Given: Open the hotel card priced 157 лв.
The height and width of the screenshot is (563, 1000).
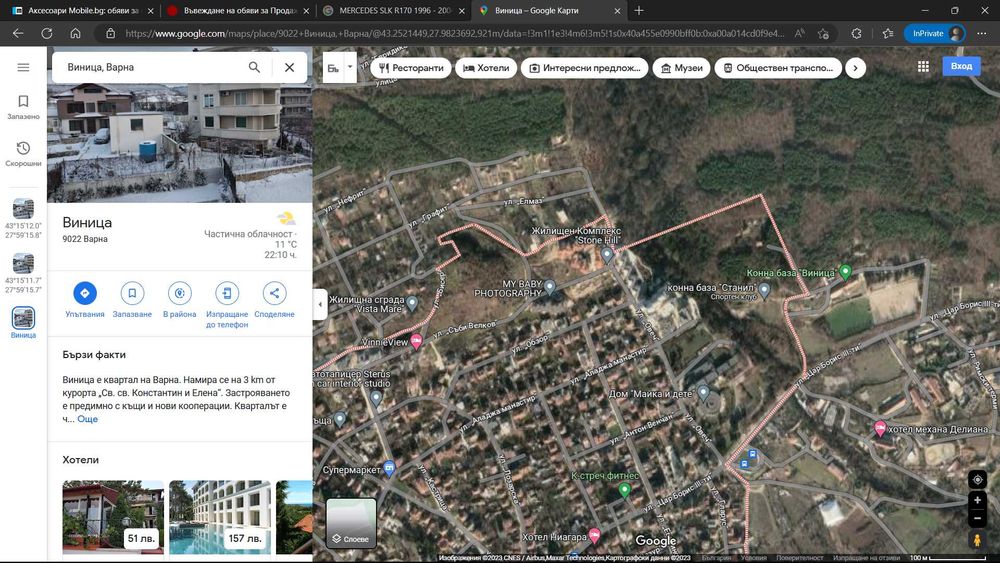Looking at the screenshot, I should pos(220,517).
